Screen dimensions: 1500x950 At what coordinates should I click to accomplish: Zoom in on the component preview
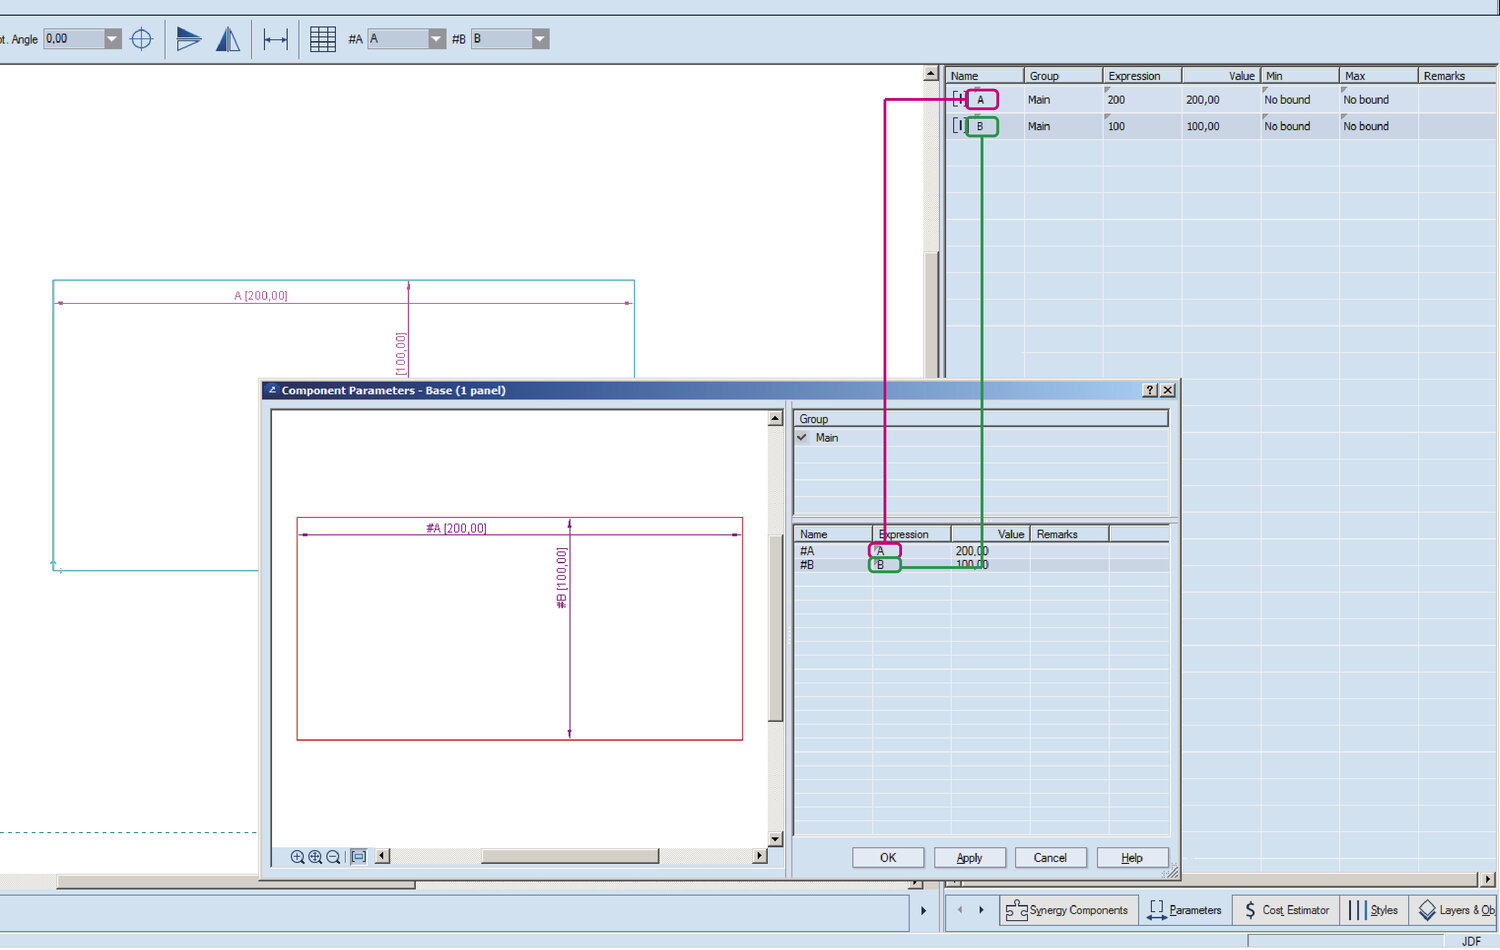(x=297, y=857)
